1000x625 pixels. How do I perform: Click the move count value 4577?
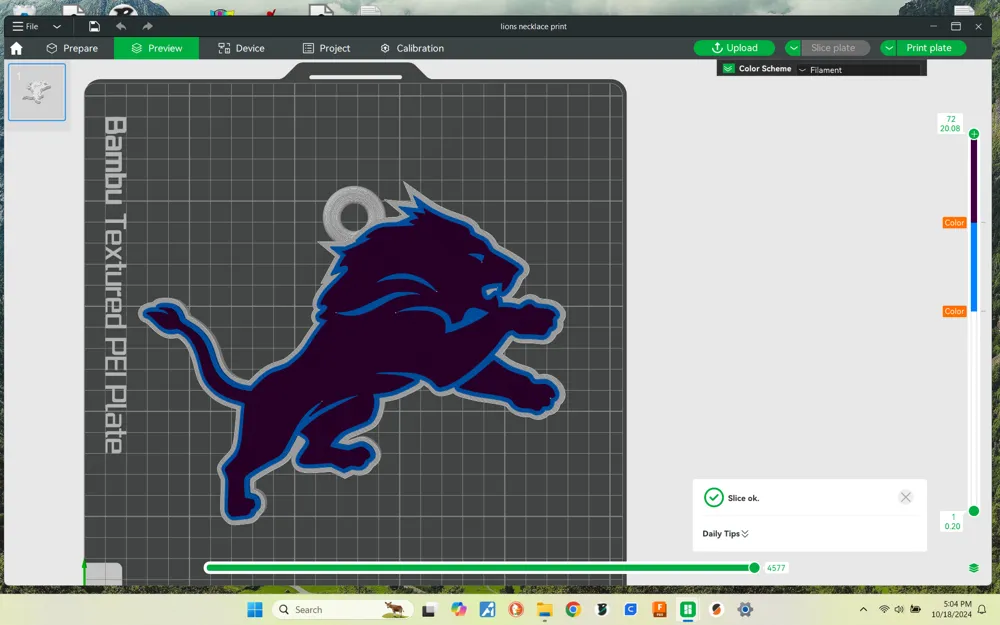click(x=776, y=568)
